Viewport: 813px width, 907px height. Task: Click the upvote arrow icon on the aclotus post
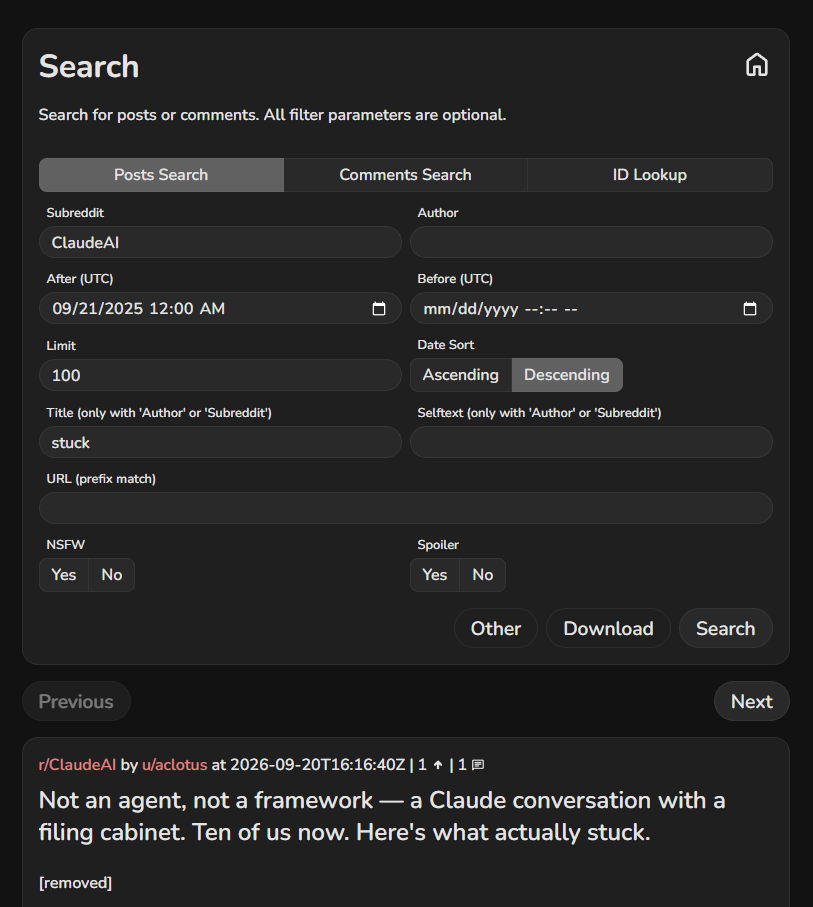[x=438, y=765]
